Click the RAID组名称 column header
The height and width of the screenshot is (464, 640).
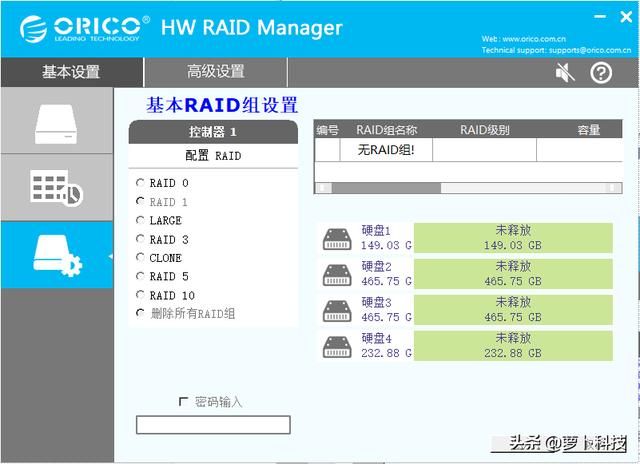(x=386, y=130)
